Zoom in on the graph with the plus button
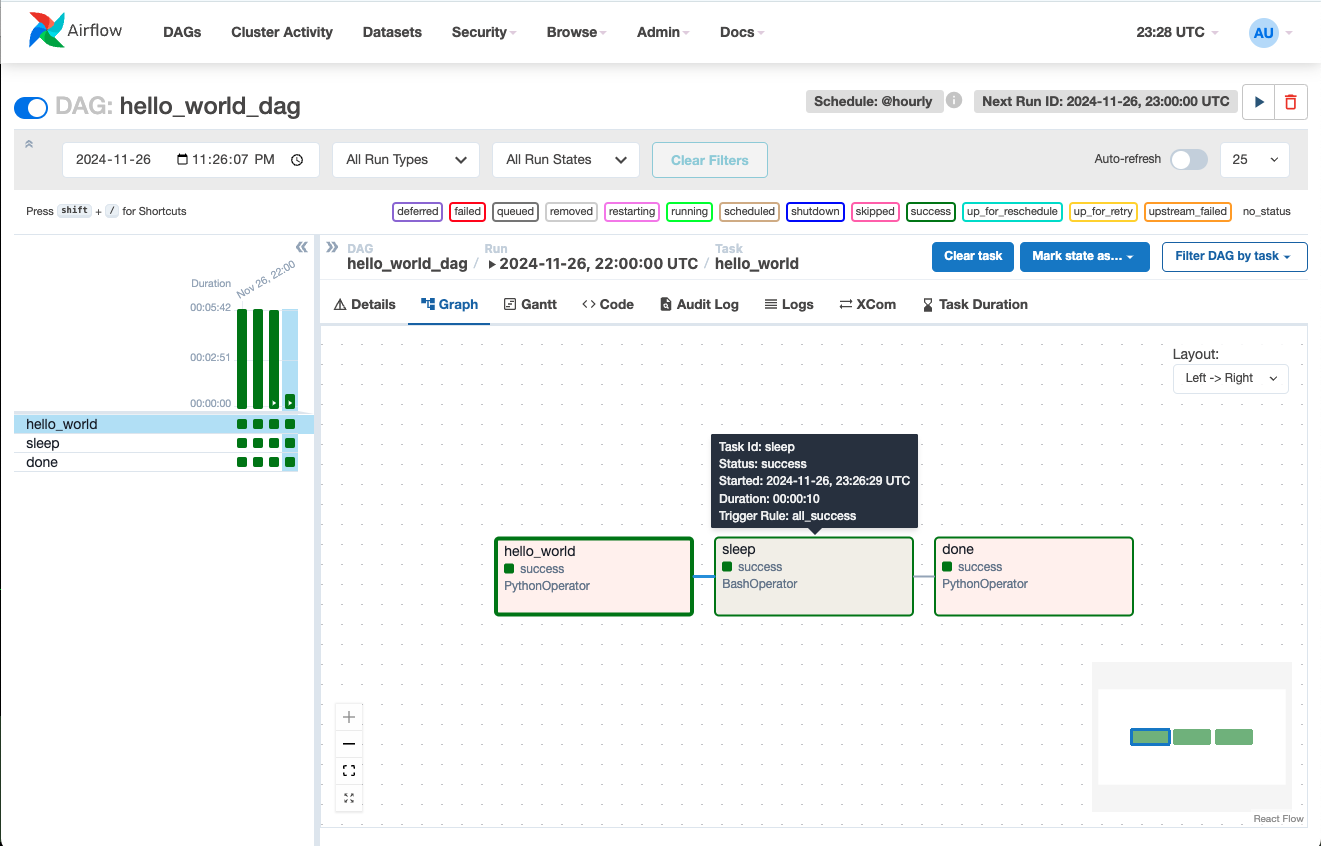 [x=349, y=717]
